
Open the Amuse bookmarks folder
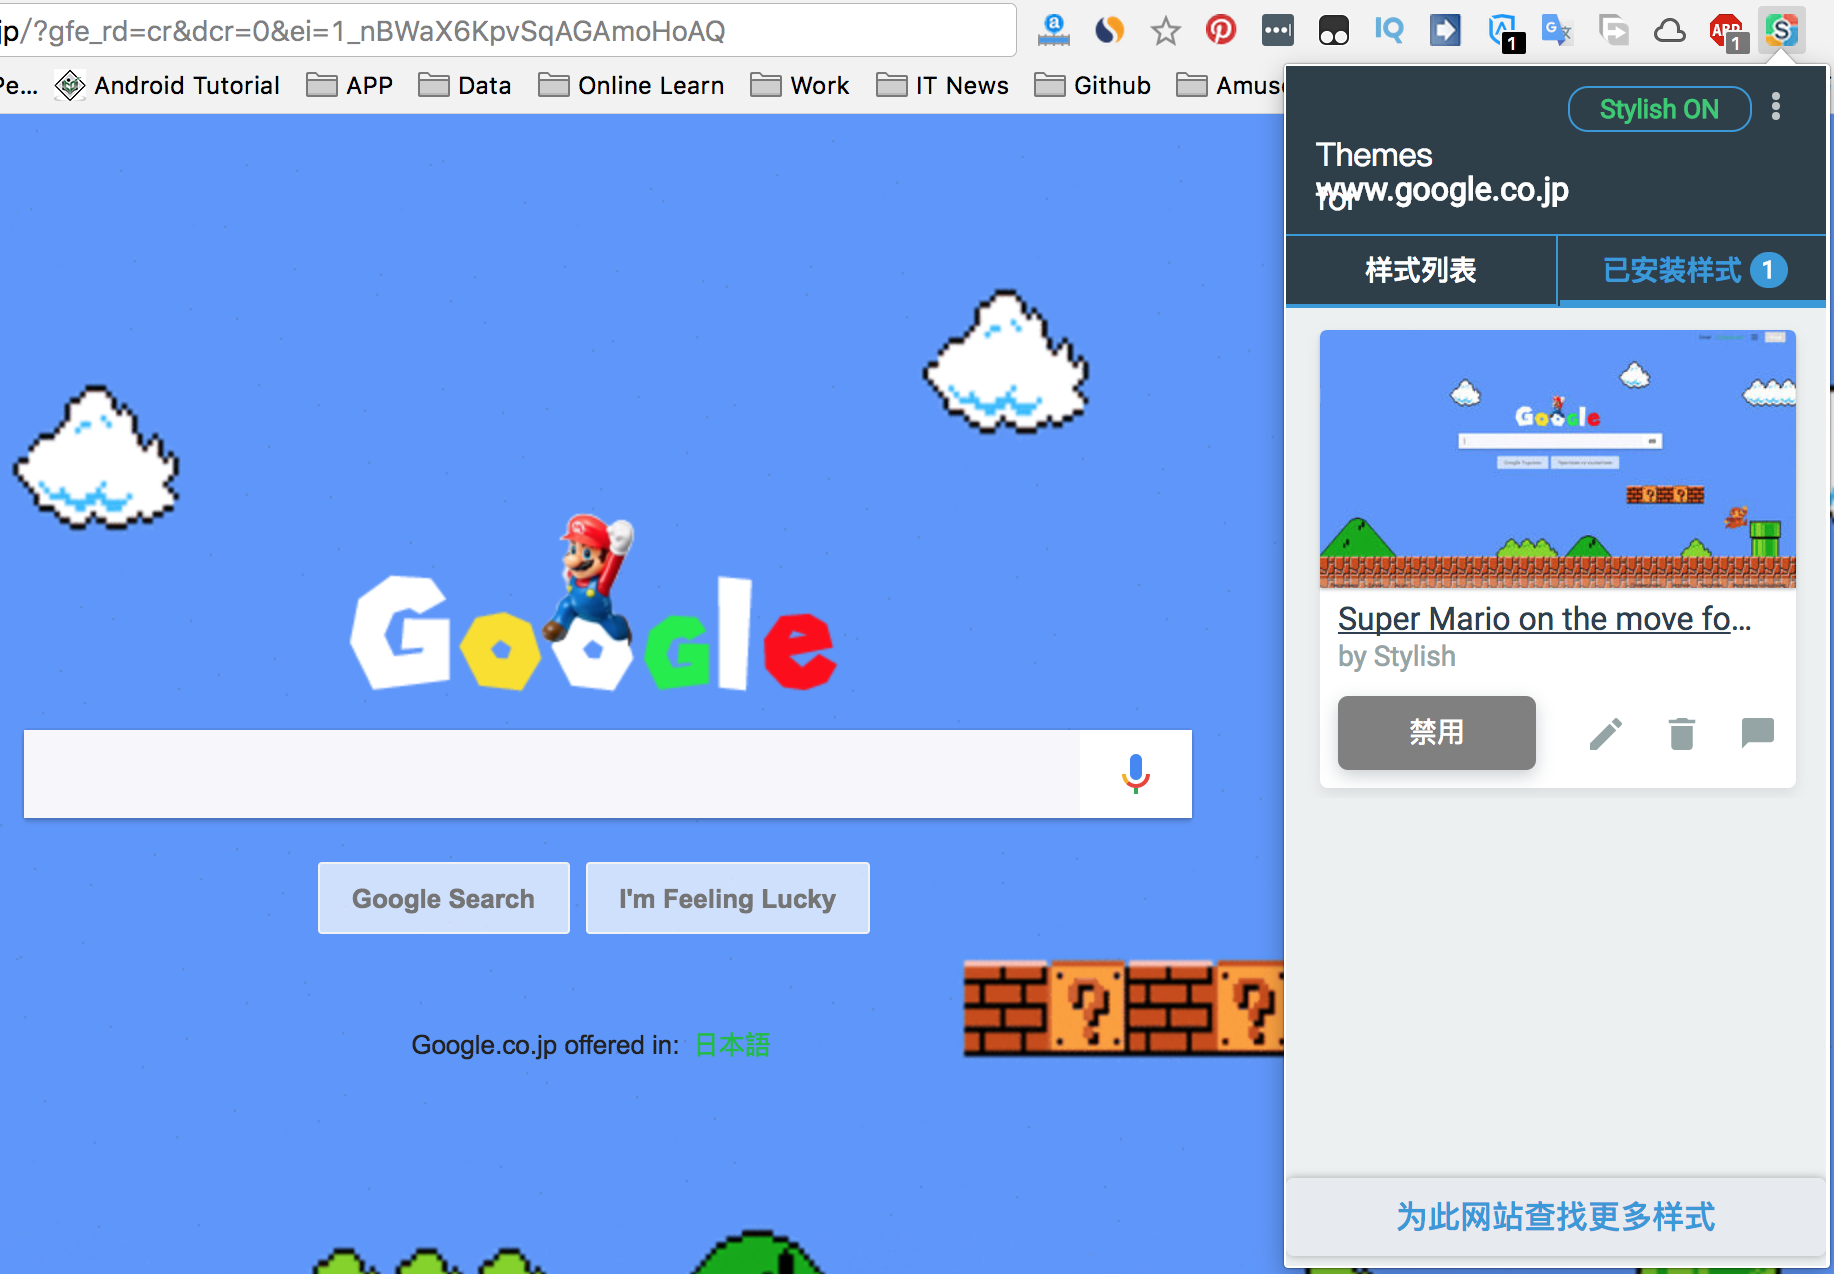point(1230,86)
